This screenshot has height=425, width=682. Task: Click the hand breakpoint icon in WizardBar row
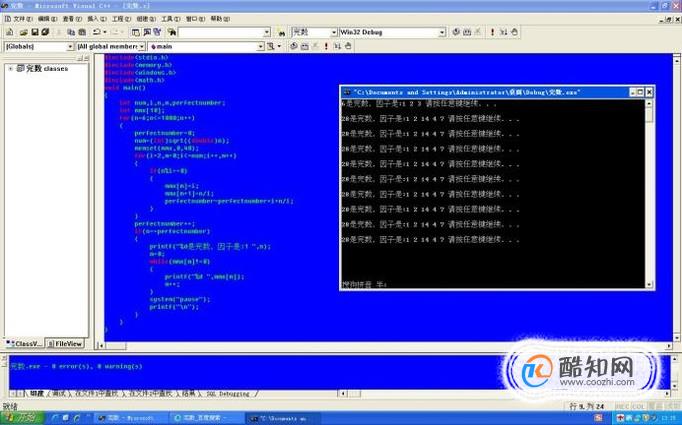point(348,46)
